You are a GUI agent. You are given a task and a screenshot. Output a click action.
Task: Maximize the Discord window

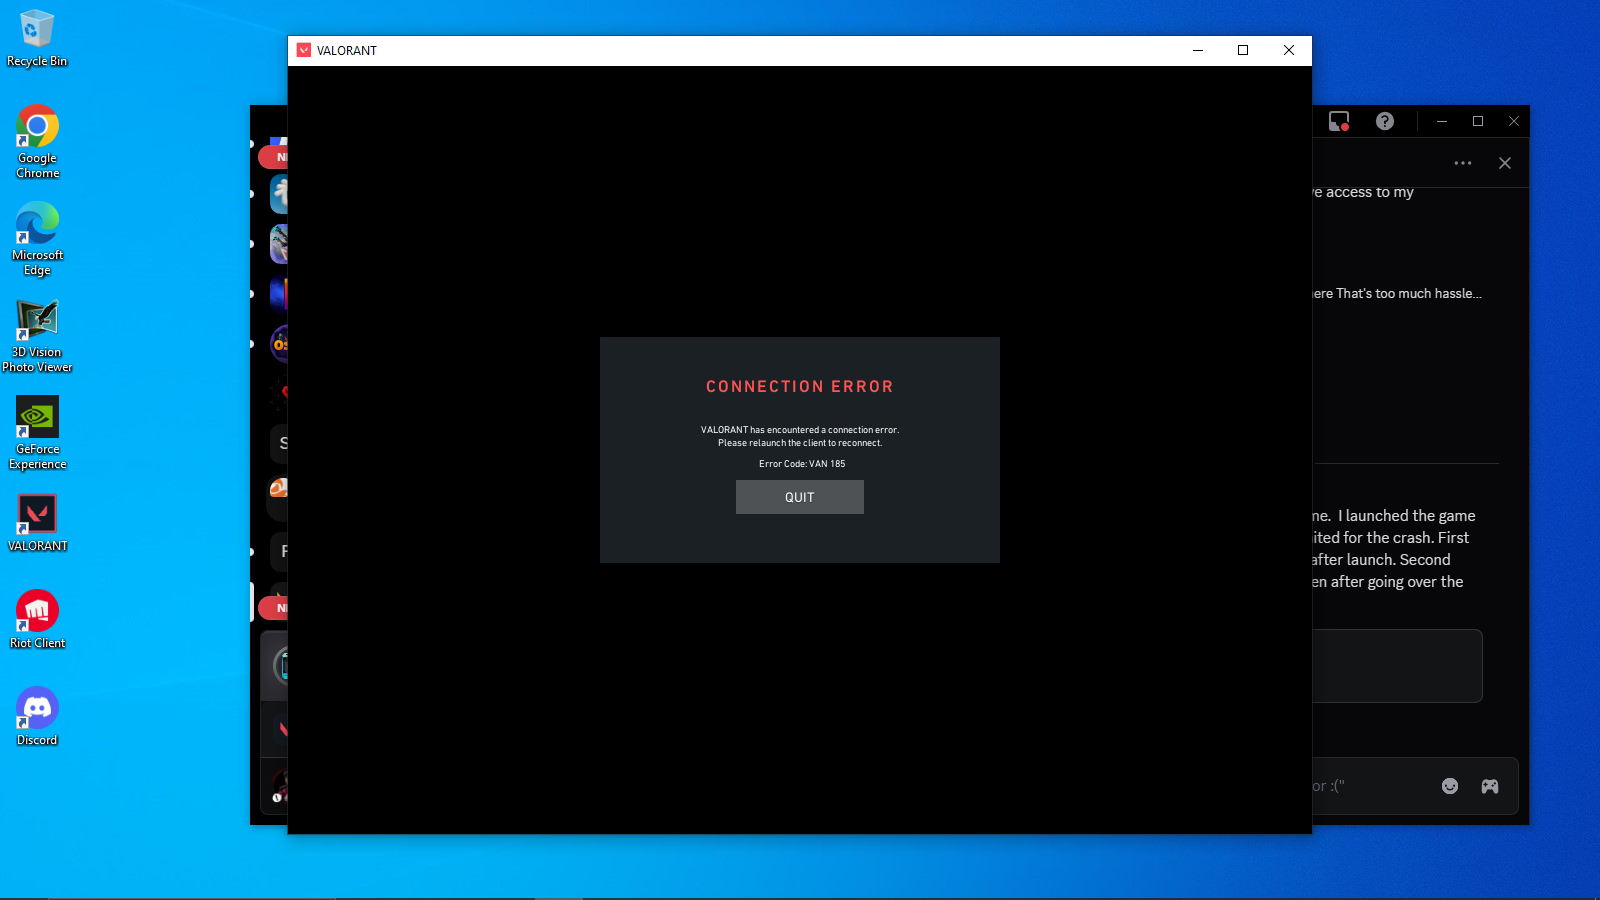(x=1478, y=121)
